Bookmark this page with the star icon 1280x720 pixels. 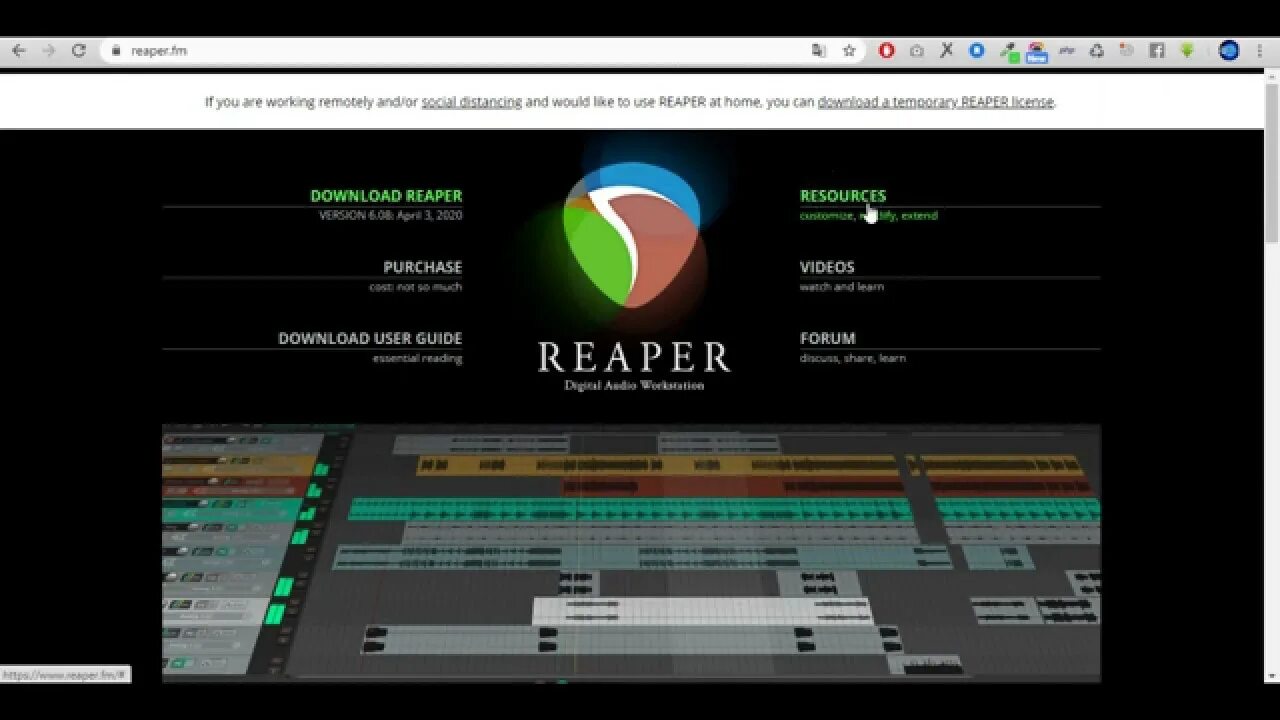click(x=849, y=51)
